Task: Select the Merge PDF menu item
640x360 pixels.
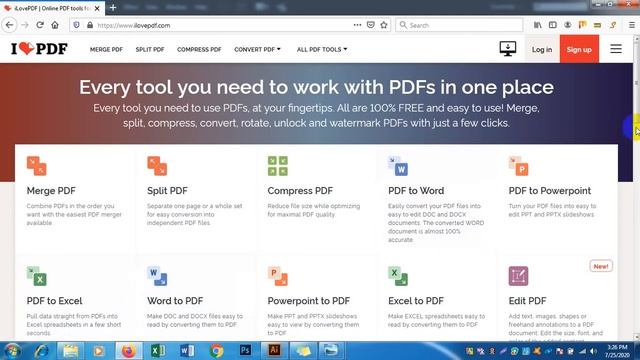Action: [x=106, y=49]
